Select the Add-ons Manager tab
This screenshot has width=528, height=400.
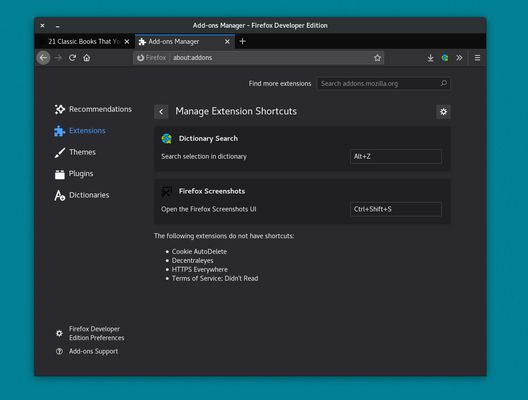click(x=185, y=41)
